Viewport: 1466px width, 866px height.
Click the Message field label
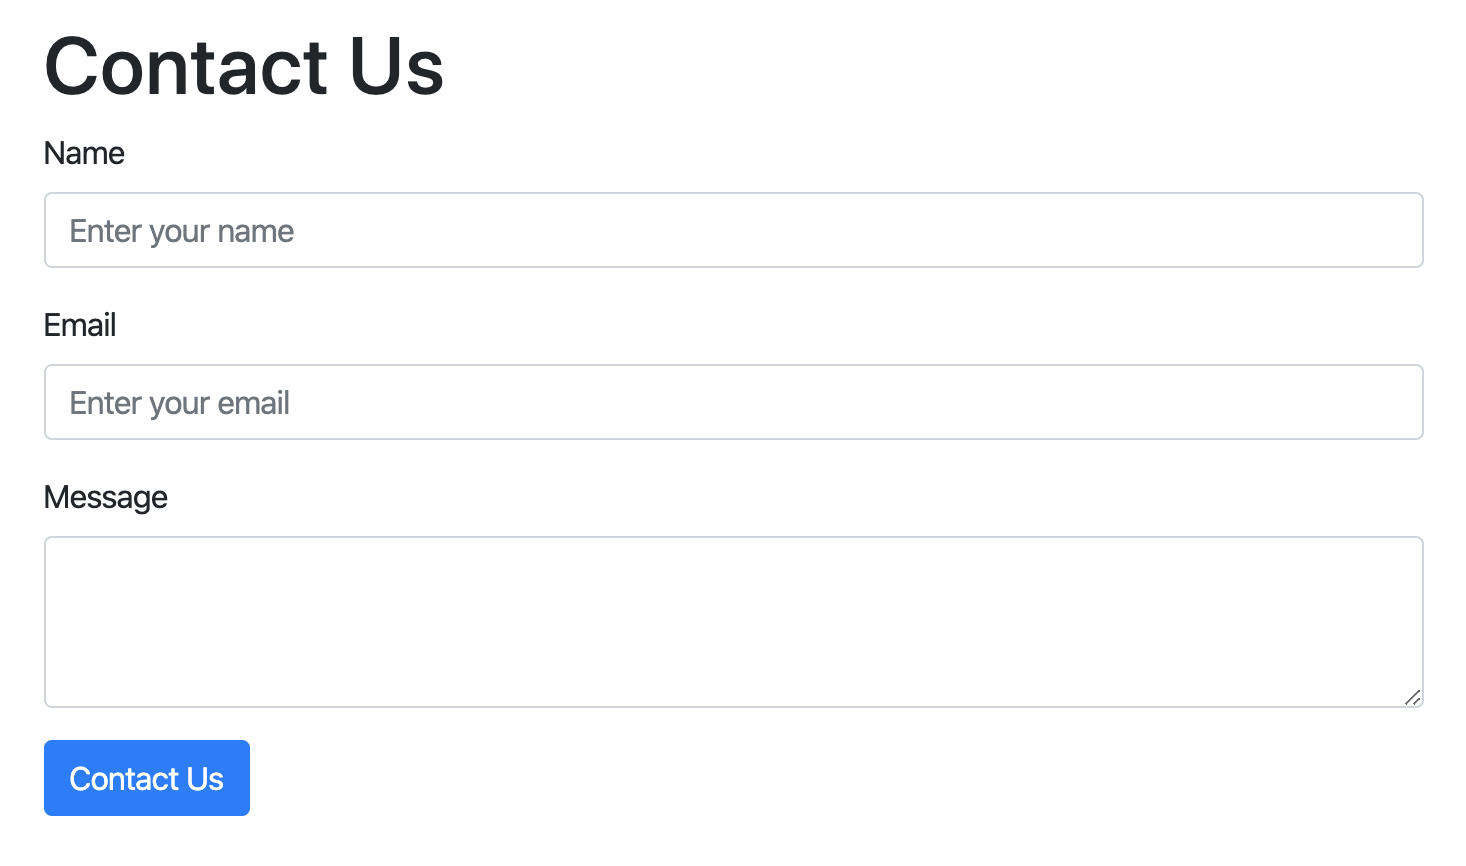(x=106, y=497)
